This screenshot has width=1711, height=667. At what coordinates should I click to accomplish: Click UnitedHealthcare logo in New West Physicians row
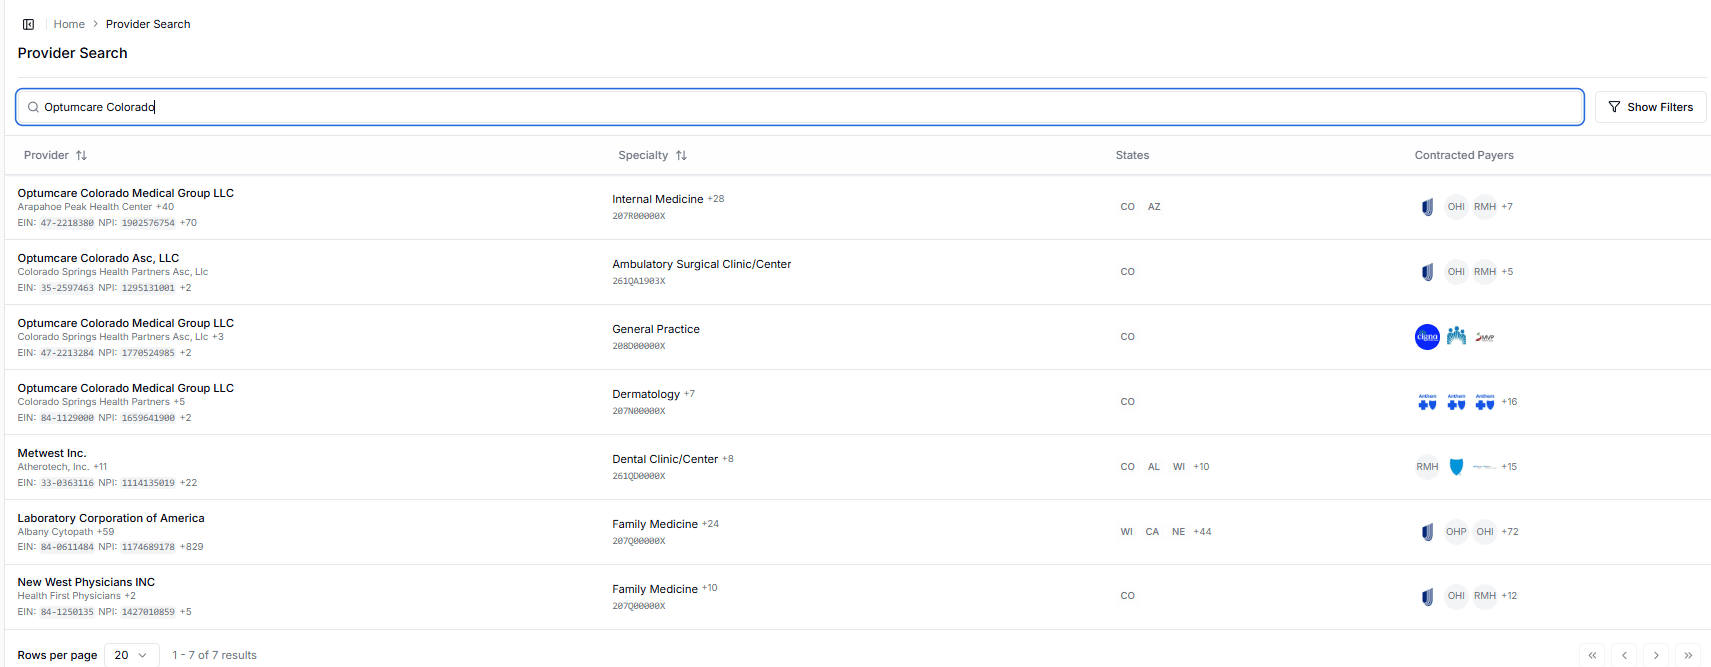pos(1427,596)
